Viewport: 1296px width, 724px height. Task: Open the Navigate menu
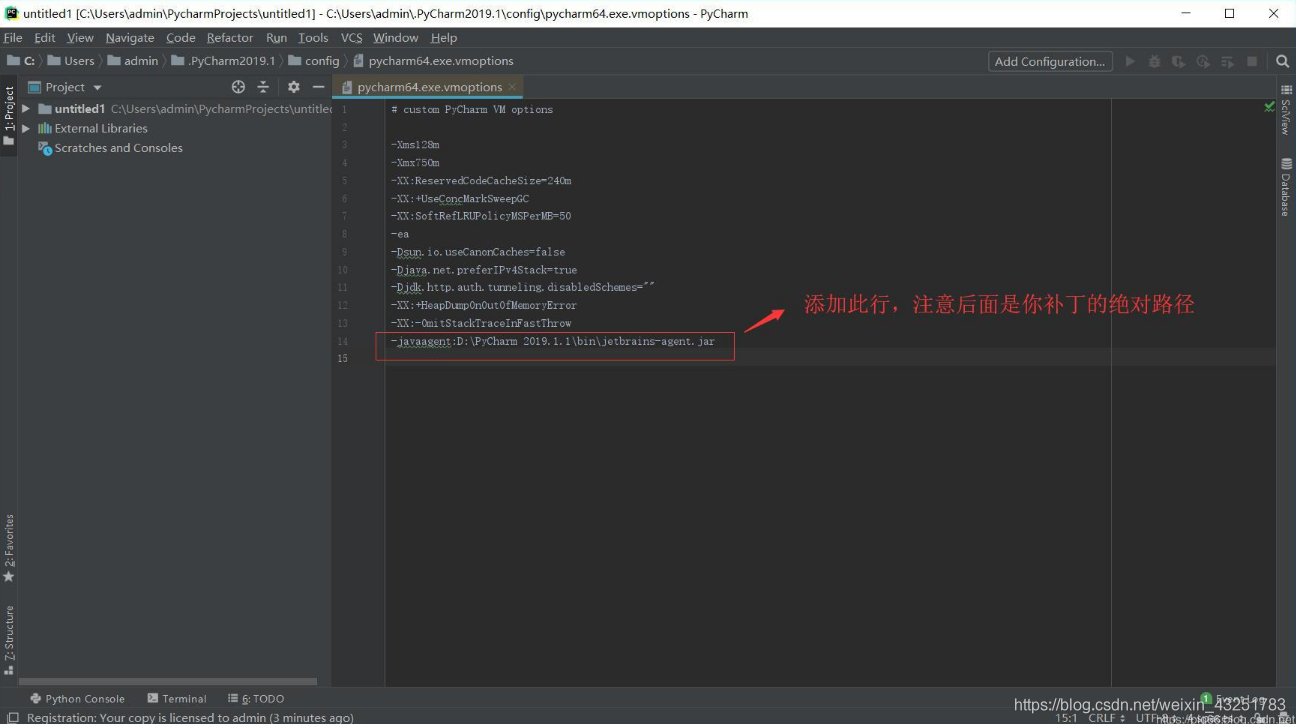(130, 37)
